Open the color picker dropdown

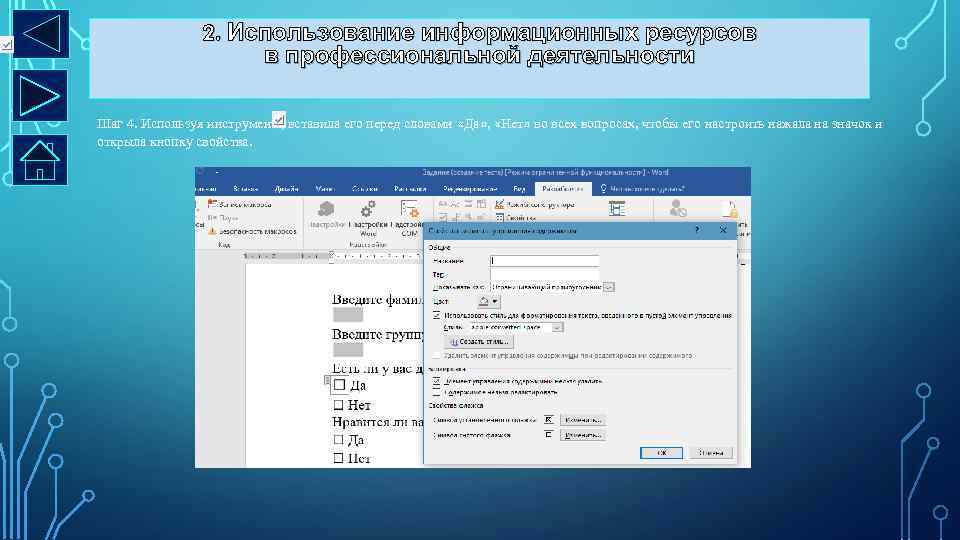(x=489, y=301)
